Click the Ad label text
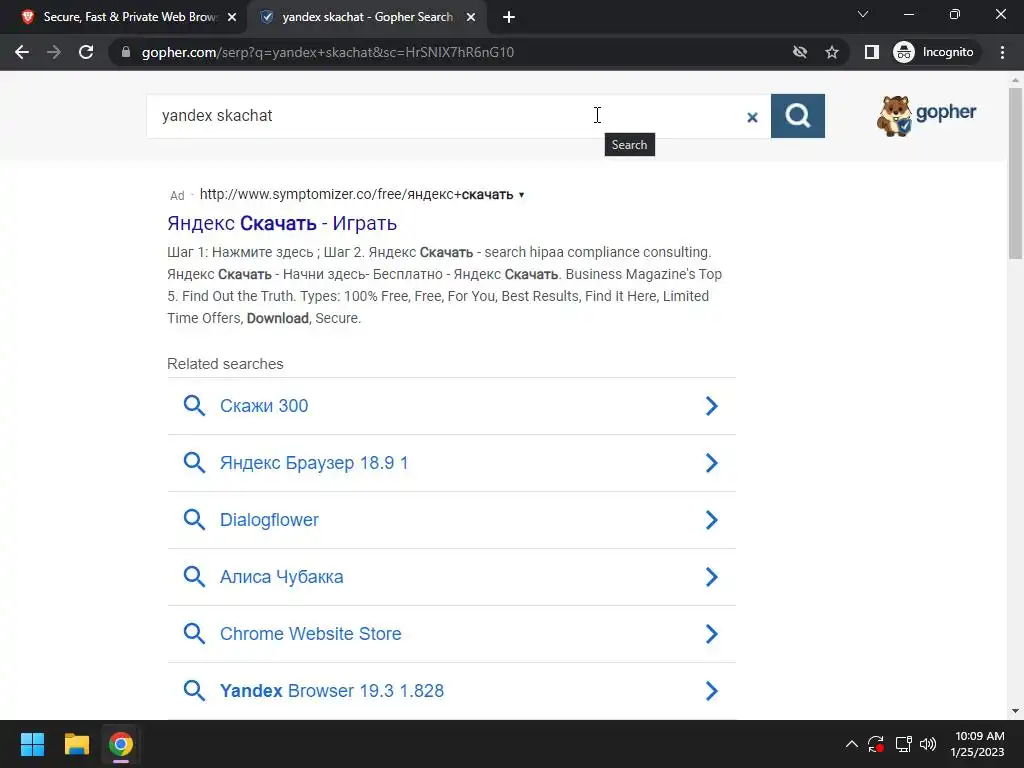 (177, 195)
